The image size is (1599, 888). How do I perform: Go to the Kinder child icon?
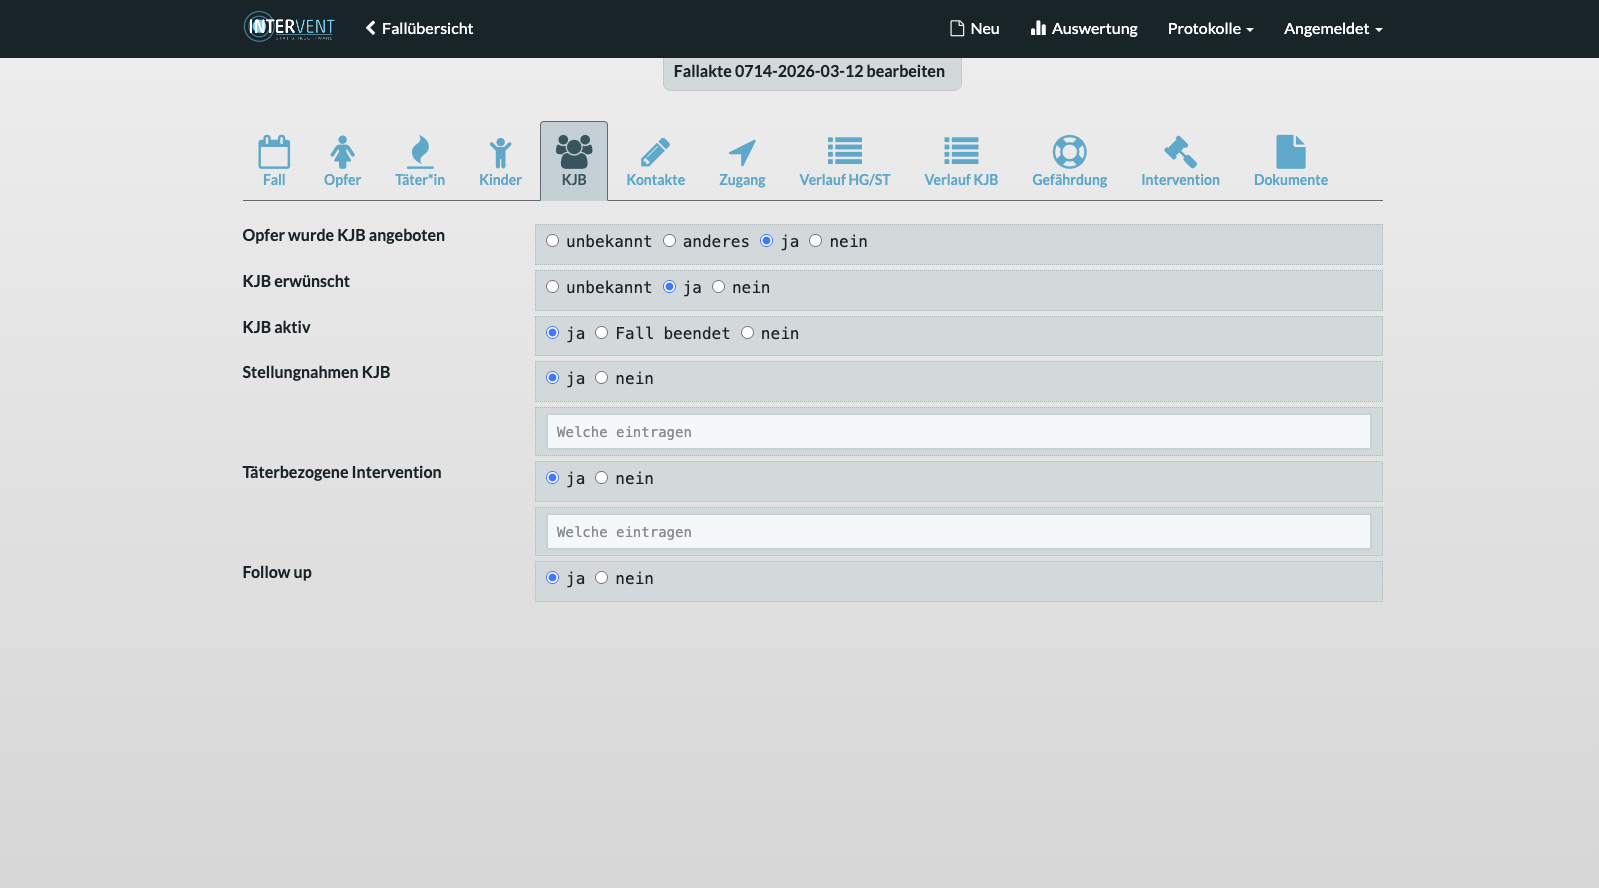[x=500, y=153]
